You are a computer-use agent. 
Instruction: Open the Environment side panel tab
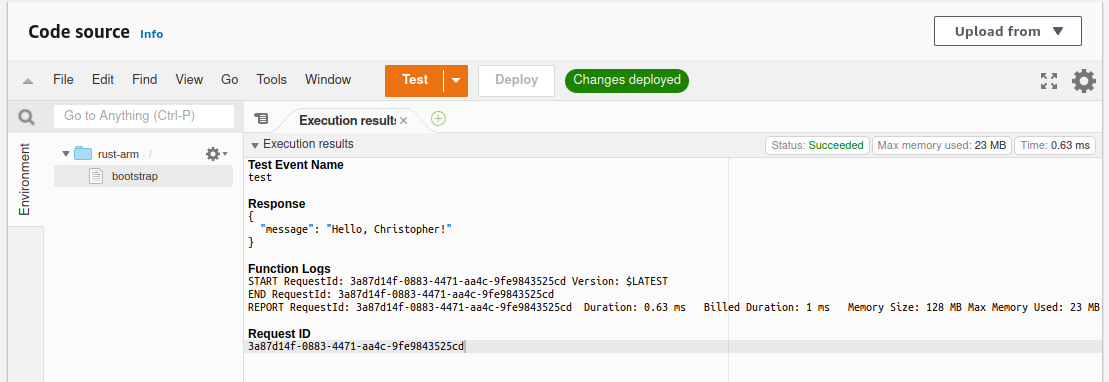click(25, 180)
